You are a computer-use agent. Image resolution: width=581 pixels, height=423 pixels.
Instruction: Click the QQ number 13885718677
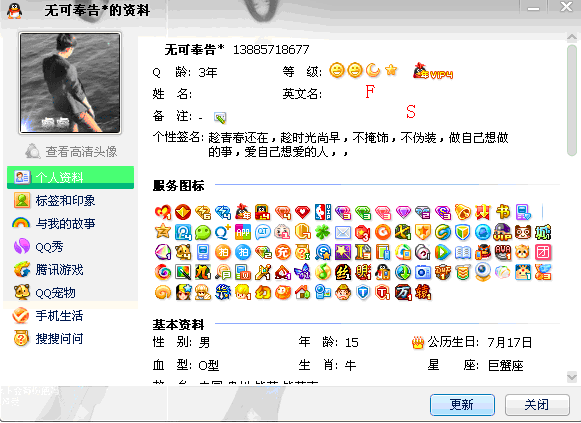click(271, 49)
